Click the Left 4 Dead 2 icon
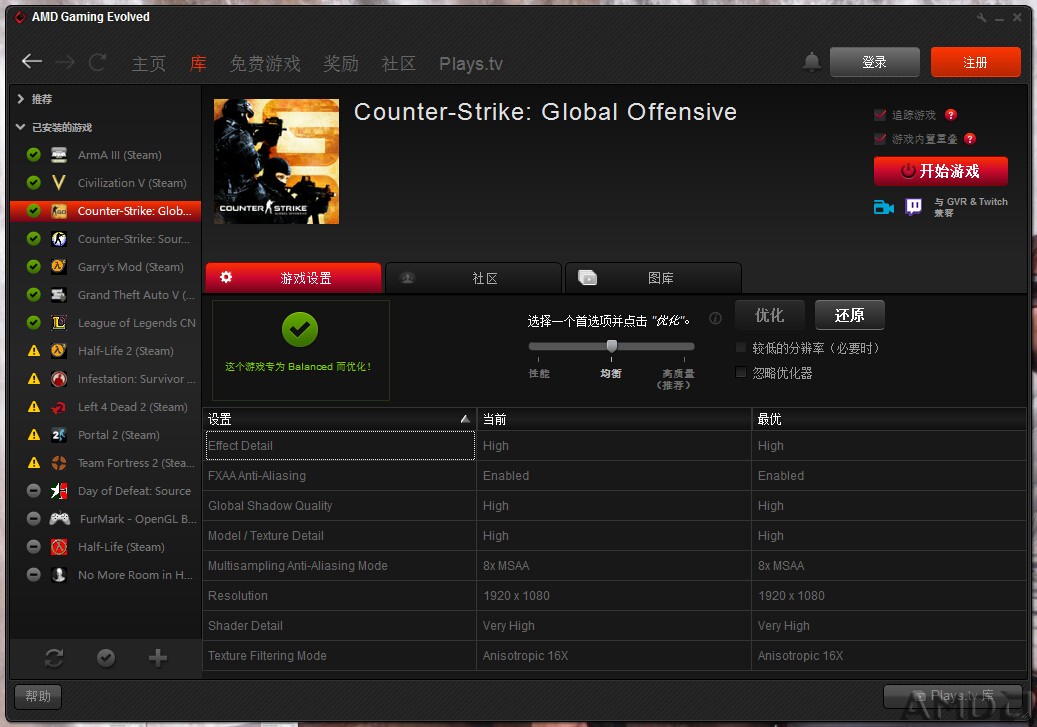The image size is (1037, 727). coord(59,407)
